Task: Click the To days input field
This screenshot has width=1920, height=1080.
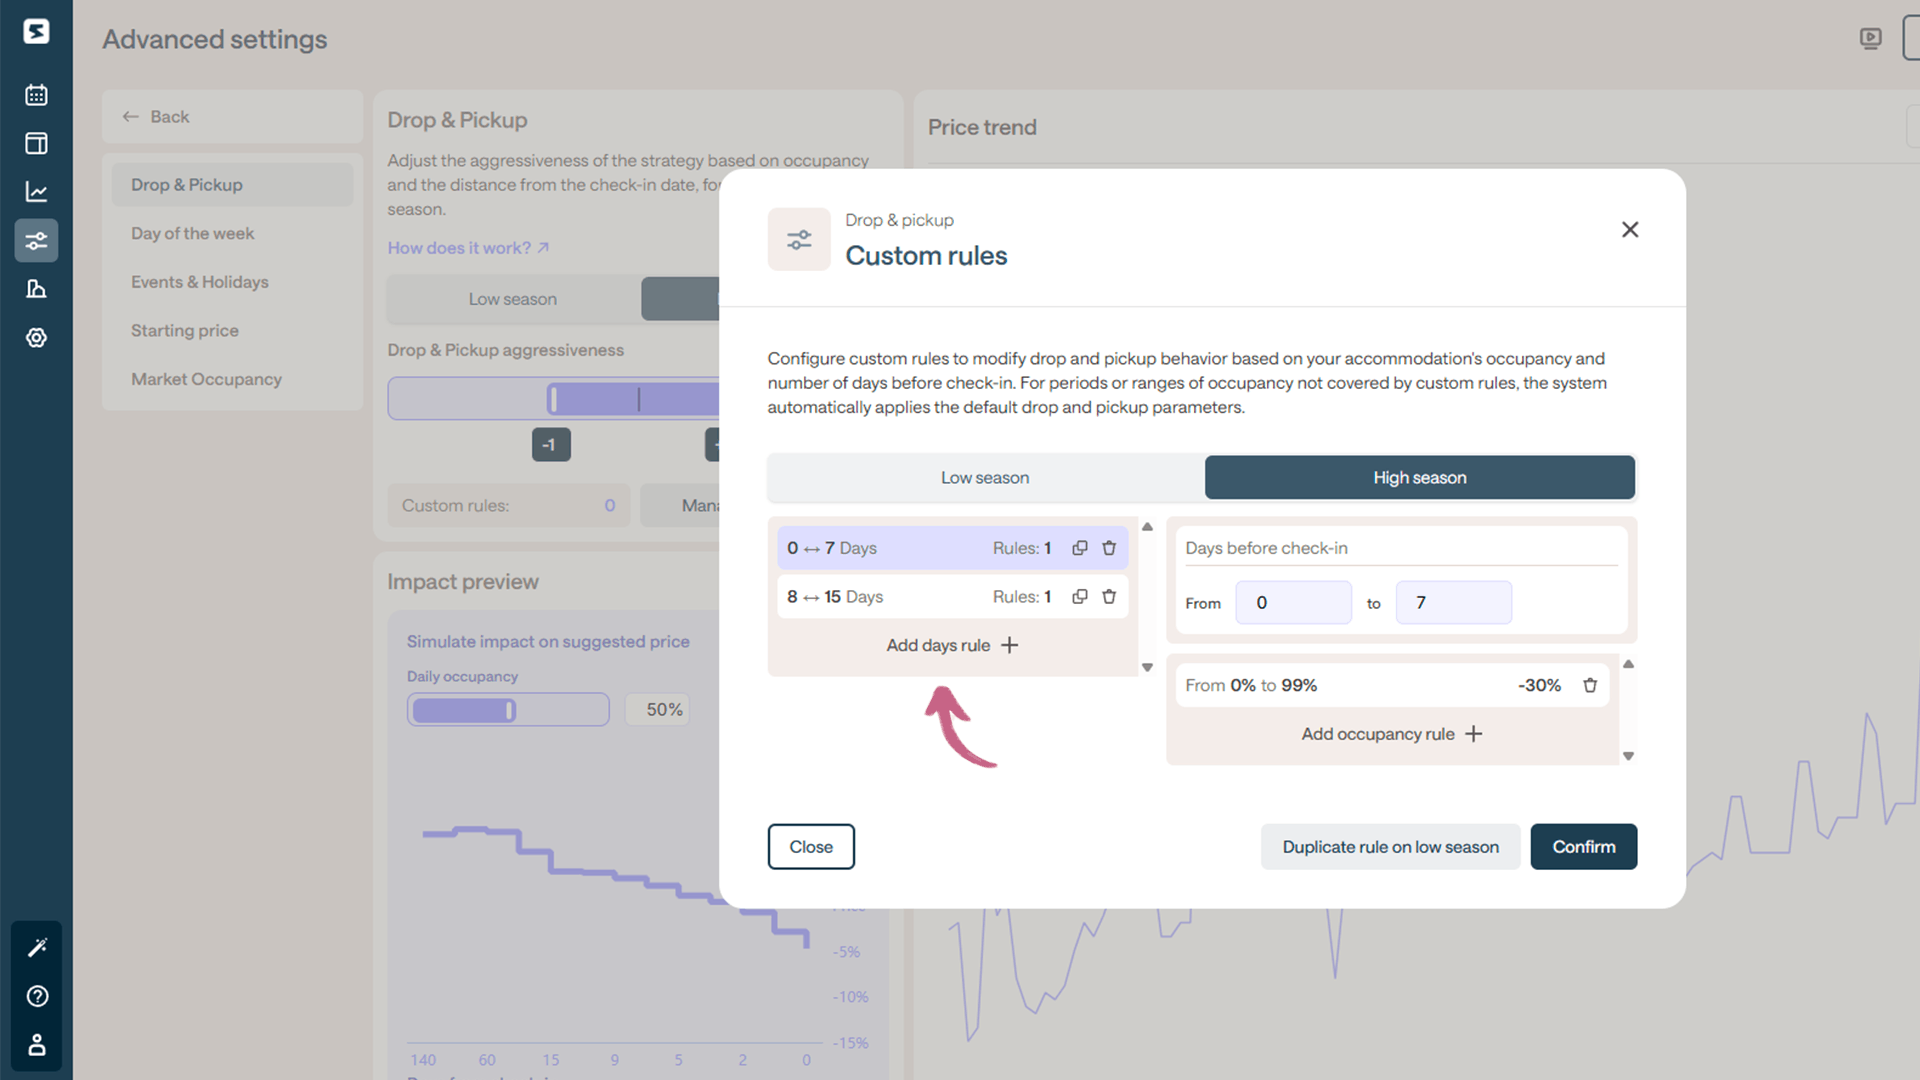Action: (x=1453, y=603)
